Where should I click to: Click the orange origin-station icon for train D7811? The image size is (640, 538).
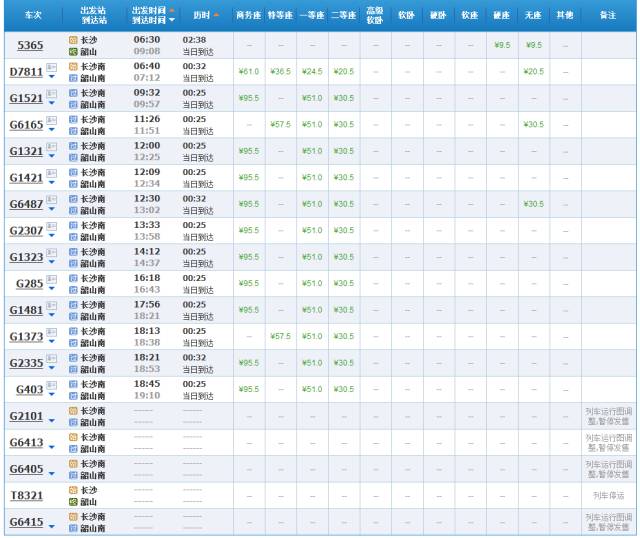73,67
